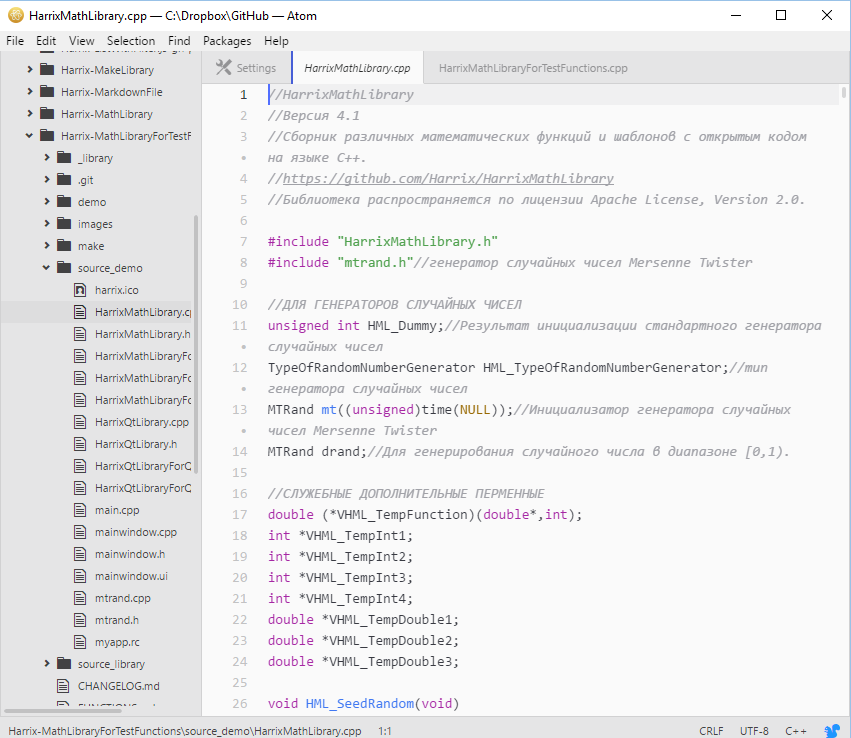This screenshot has width=851, height=738.
Task: Expand the _library folder arrow
Action: point(47,157)
